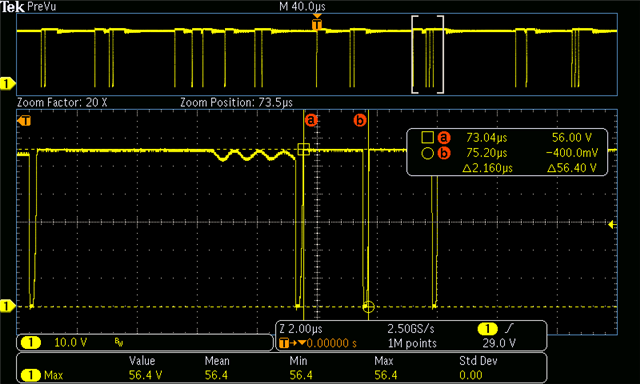Select cursor a marker label
The width and height of the screenshot is (640, 384).
point(311,120)
